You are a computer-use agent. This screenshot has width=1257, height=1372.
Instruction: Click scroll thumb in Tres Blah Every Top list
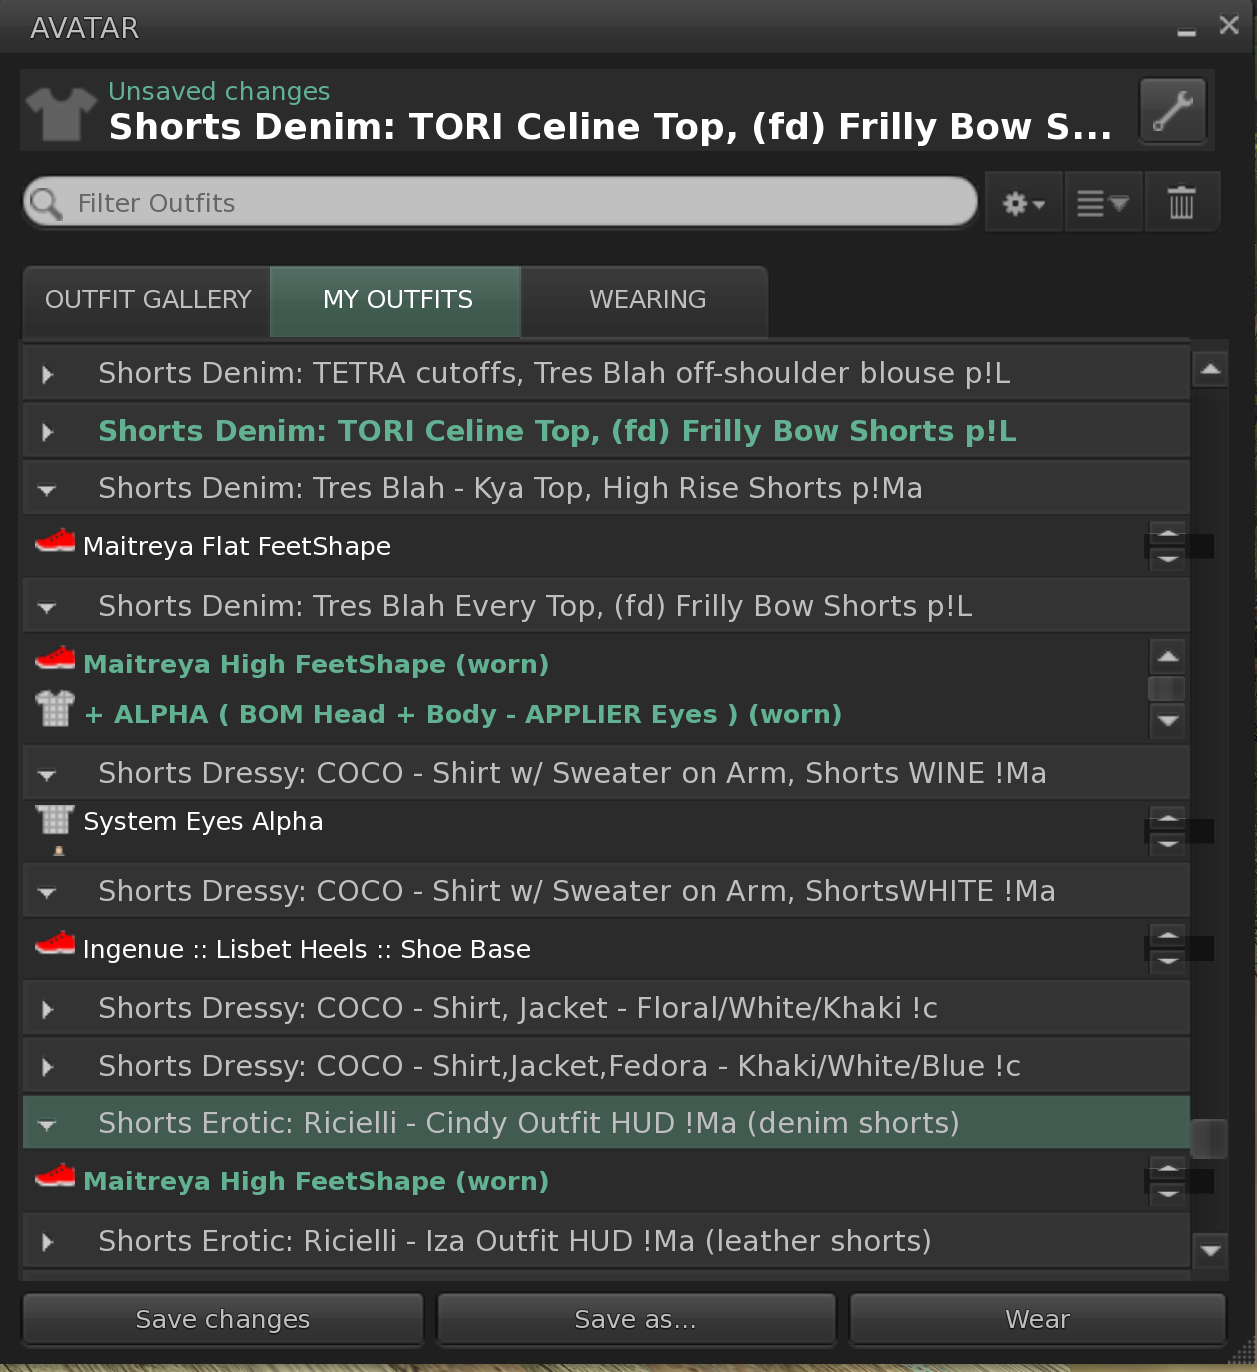1167,688
